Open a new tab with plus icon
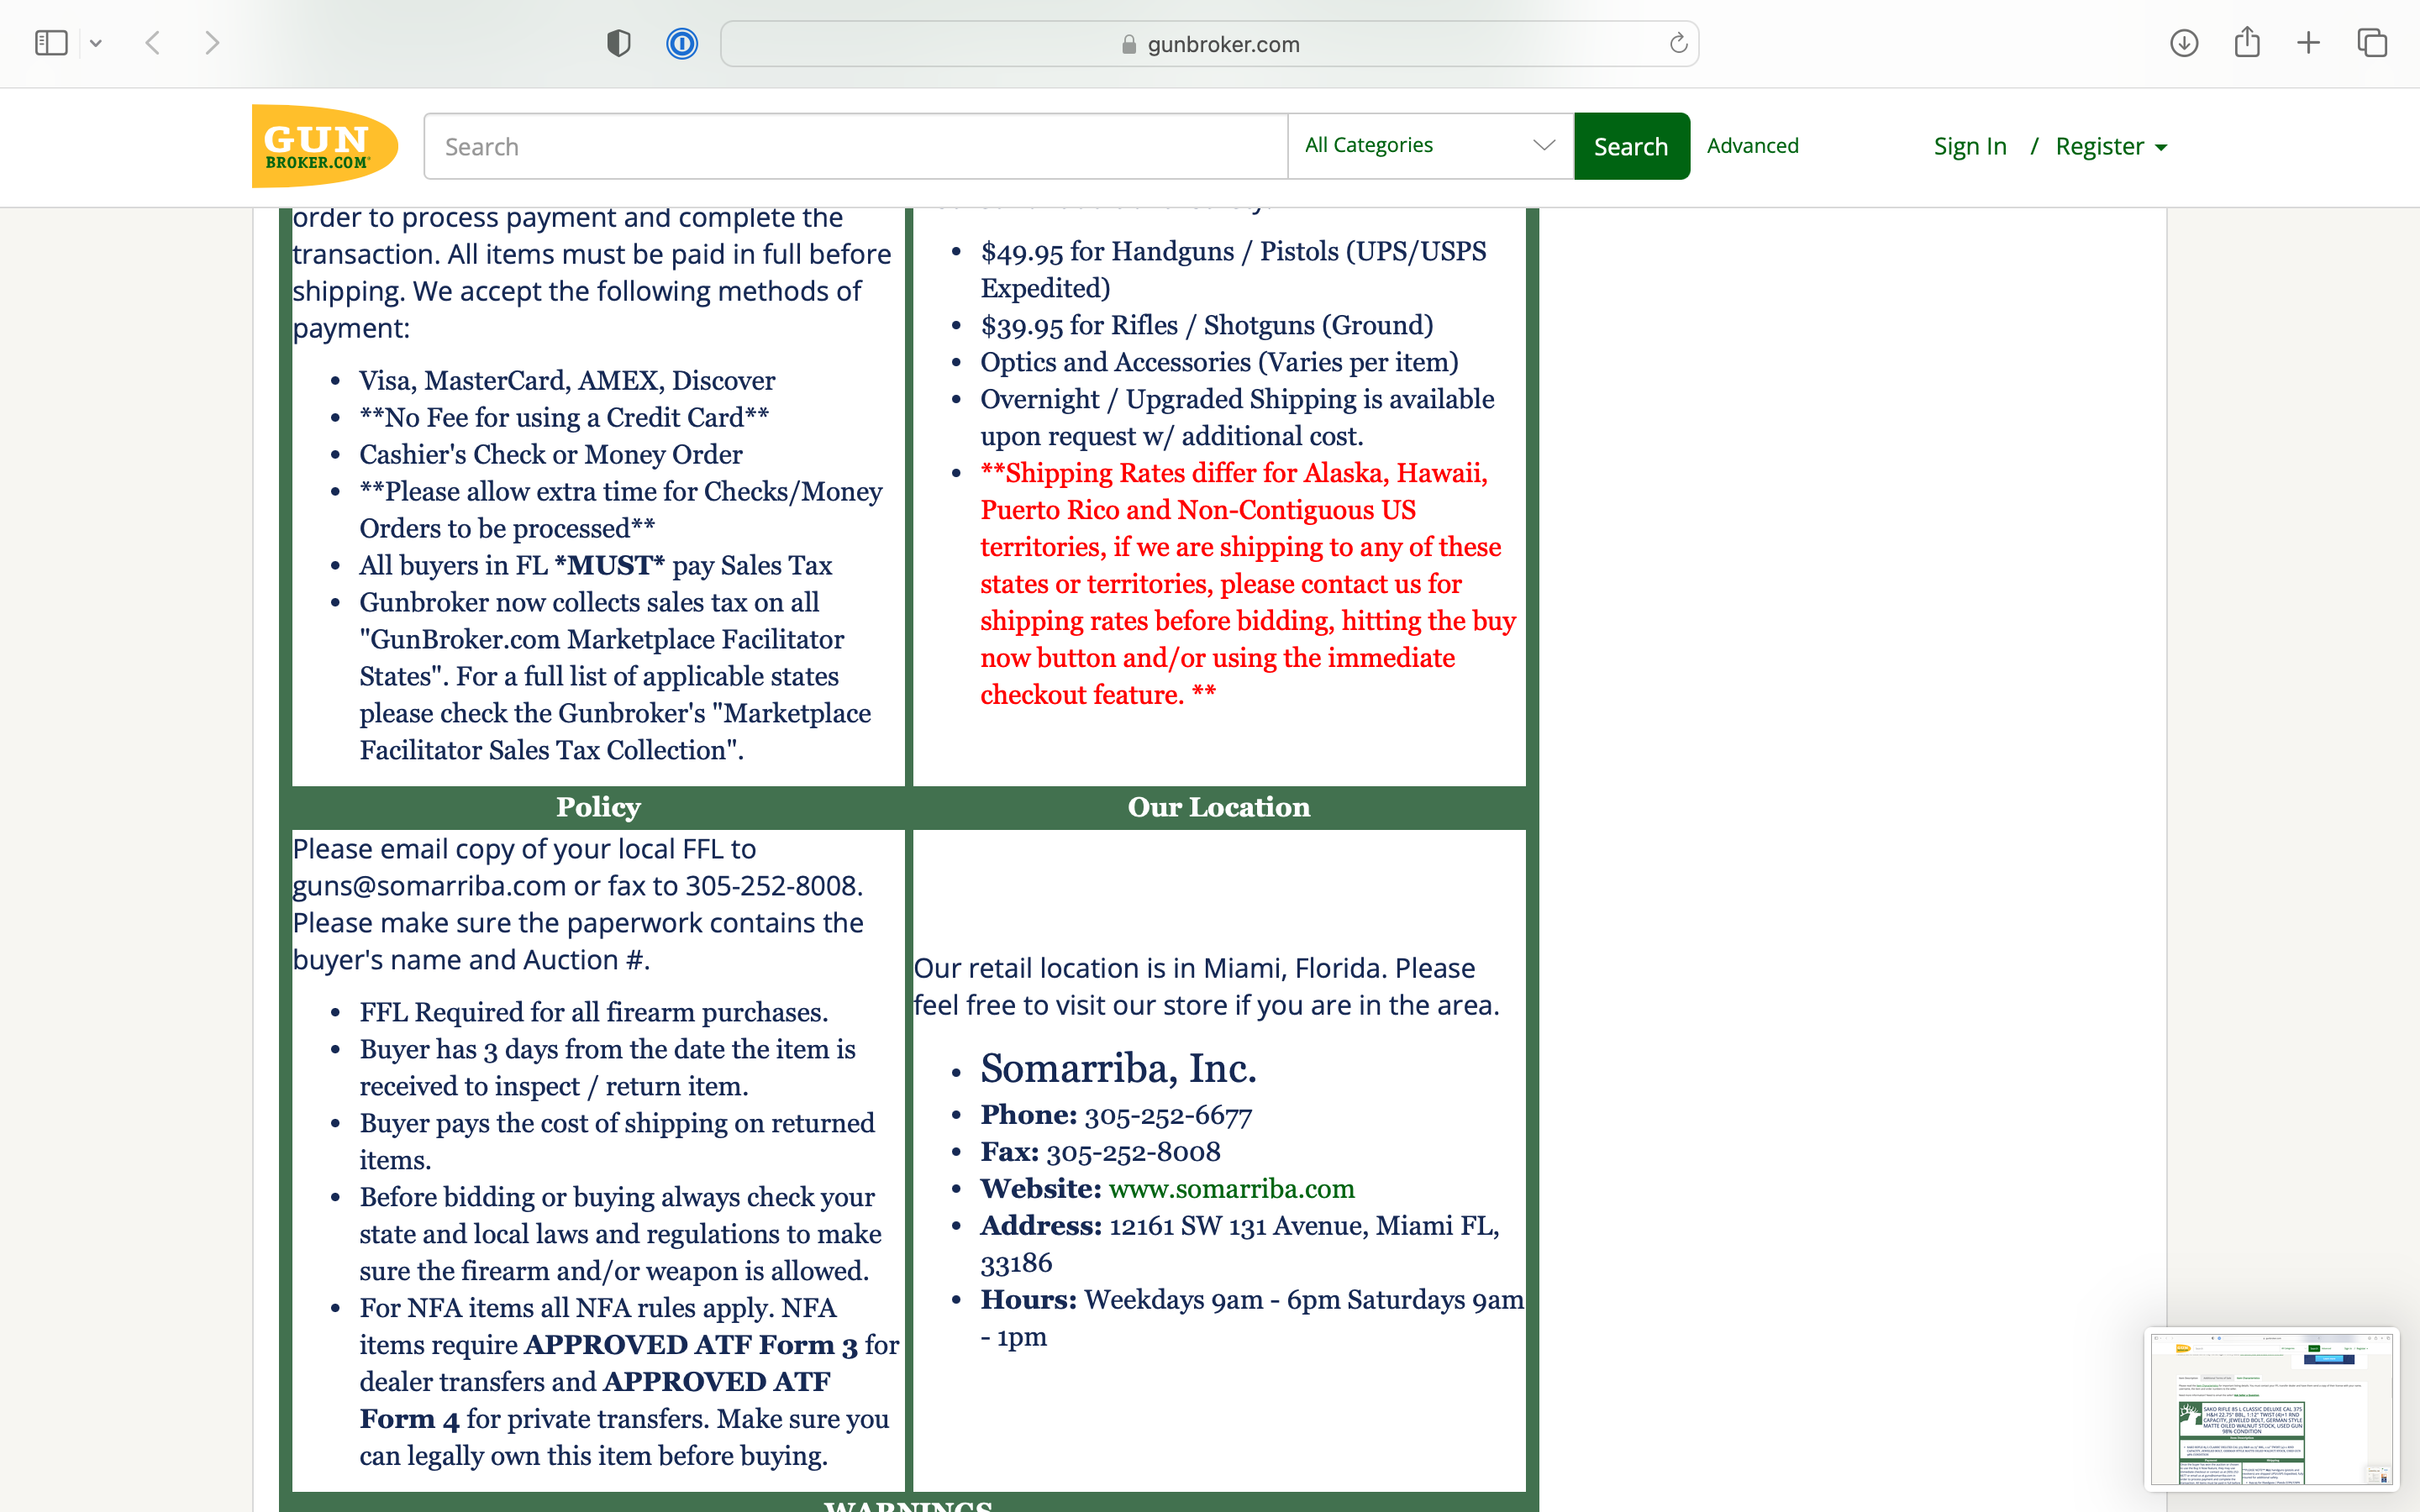The height and width of the screenshot is (1512, 2420). 2308,43
